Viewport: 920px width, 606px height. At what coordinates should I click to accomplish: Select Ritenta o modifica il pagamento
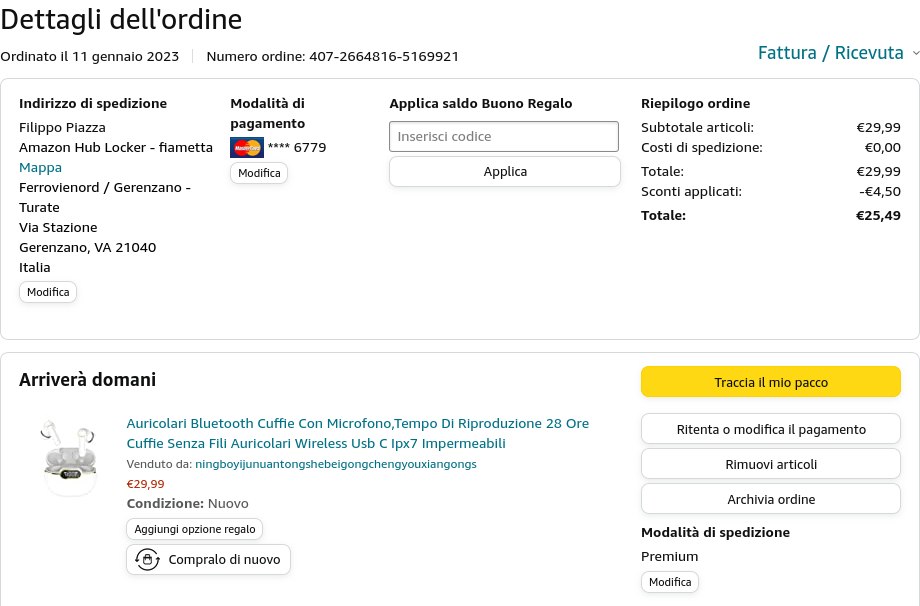(770, 430)
